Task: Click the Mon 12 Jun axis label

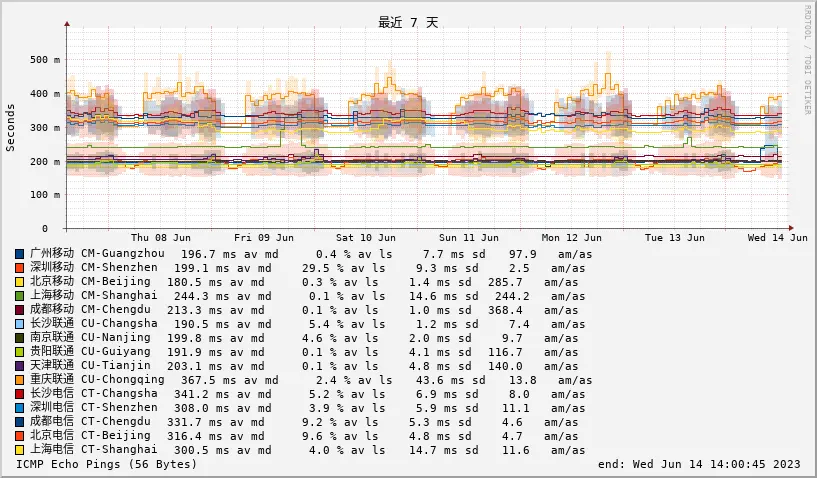Action: 572,238
